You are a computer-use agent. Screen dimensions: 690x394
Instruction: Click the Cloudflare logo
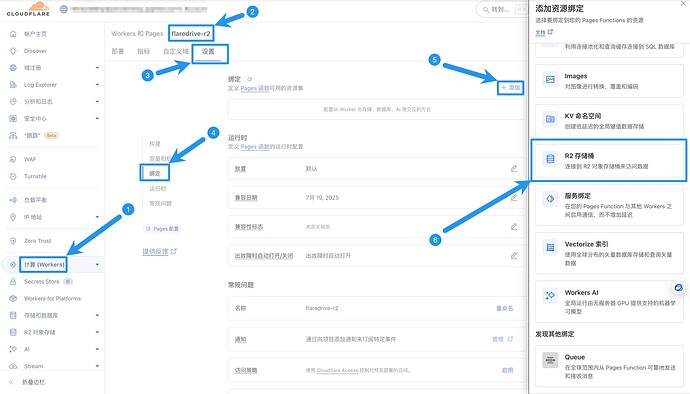29,9
